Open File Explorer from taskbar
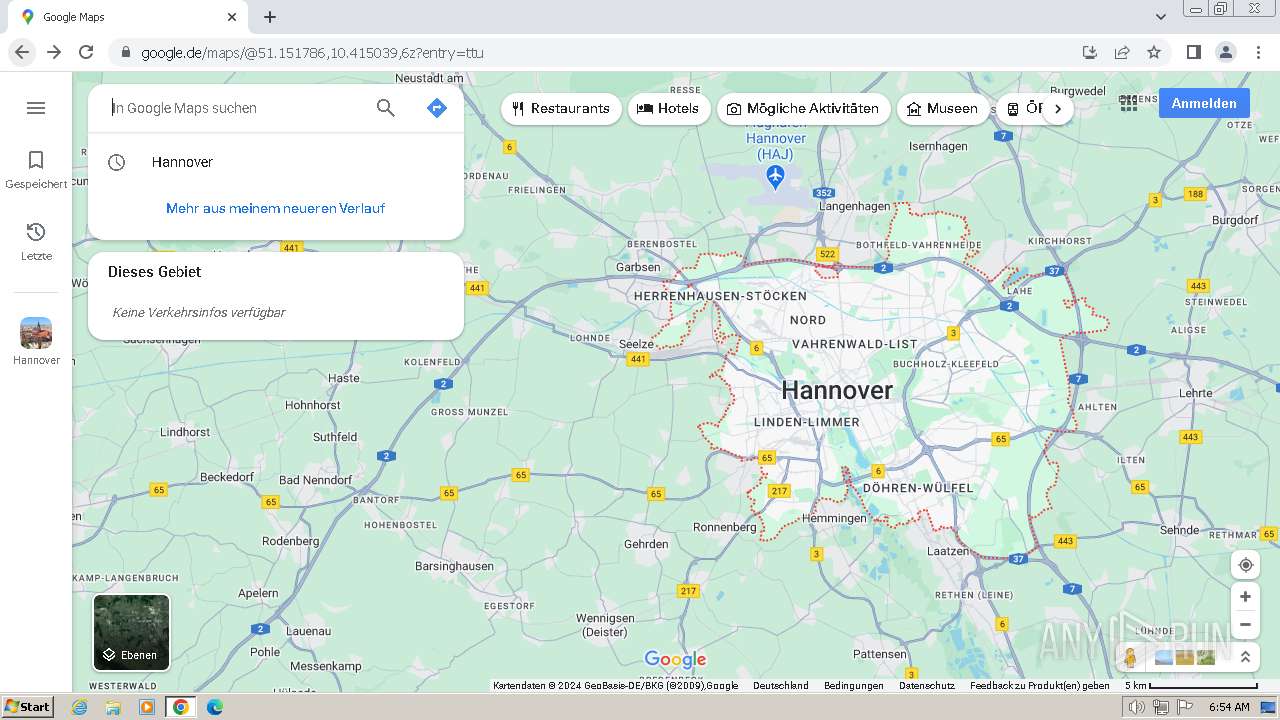Viewport: 1280px width, 720px height. point(113,707)
